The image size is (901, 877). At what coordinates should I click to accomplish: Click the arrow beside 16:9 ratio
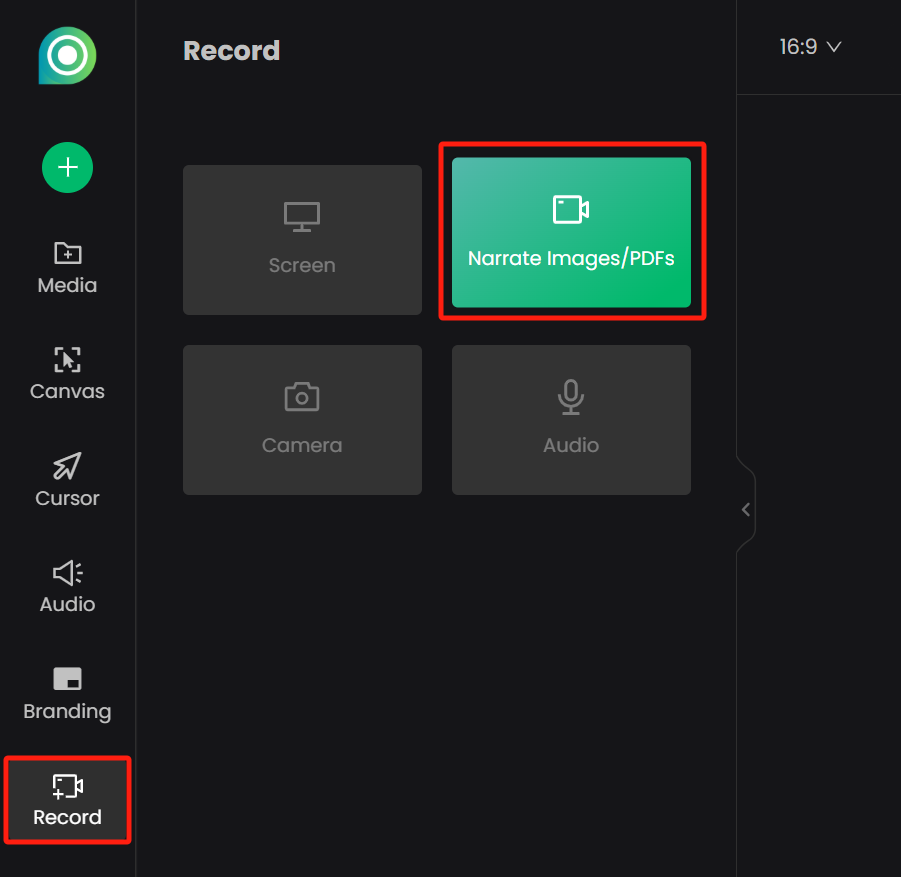coord(834,47)
